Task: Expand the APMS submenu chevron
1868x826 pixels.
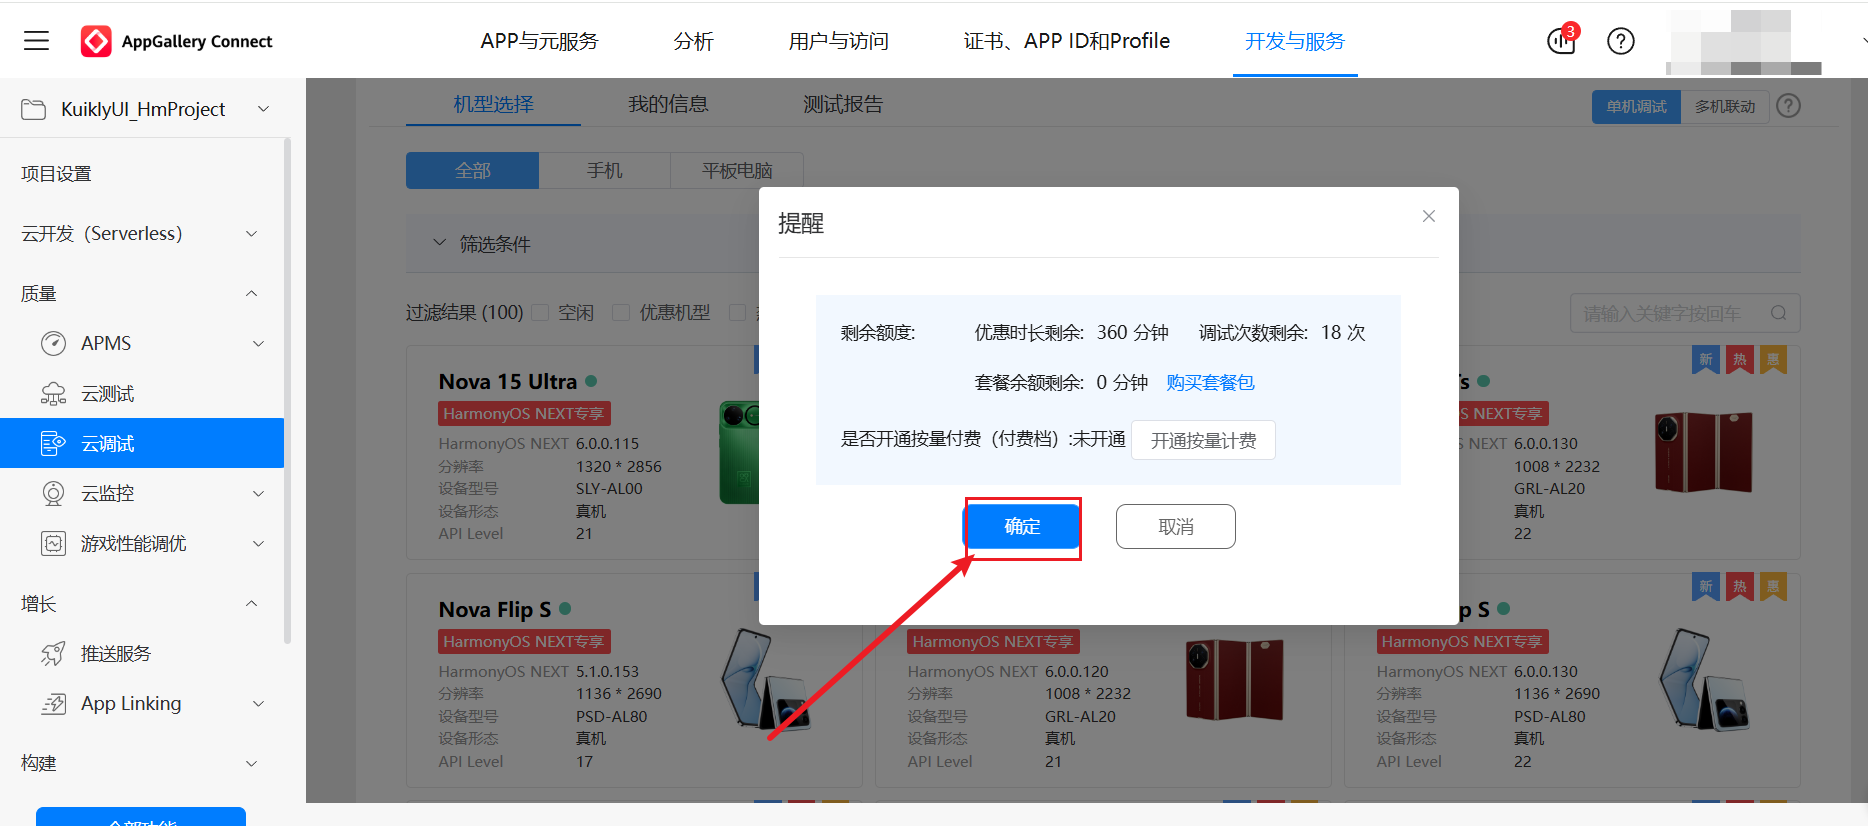Action: point(259,343)
